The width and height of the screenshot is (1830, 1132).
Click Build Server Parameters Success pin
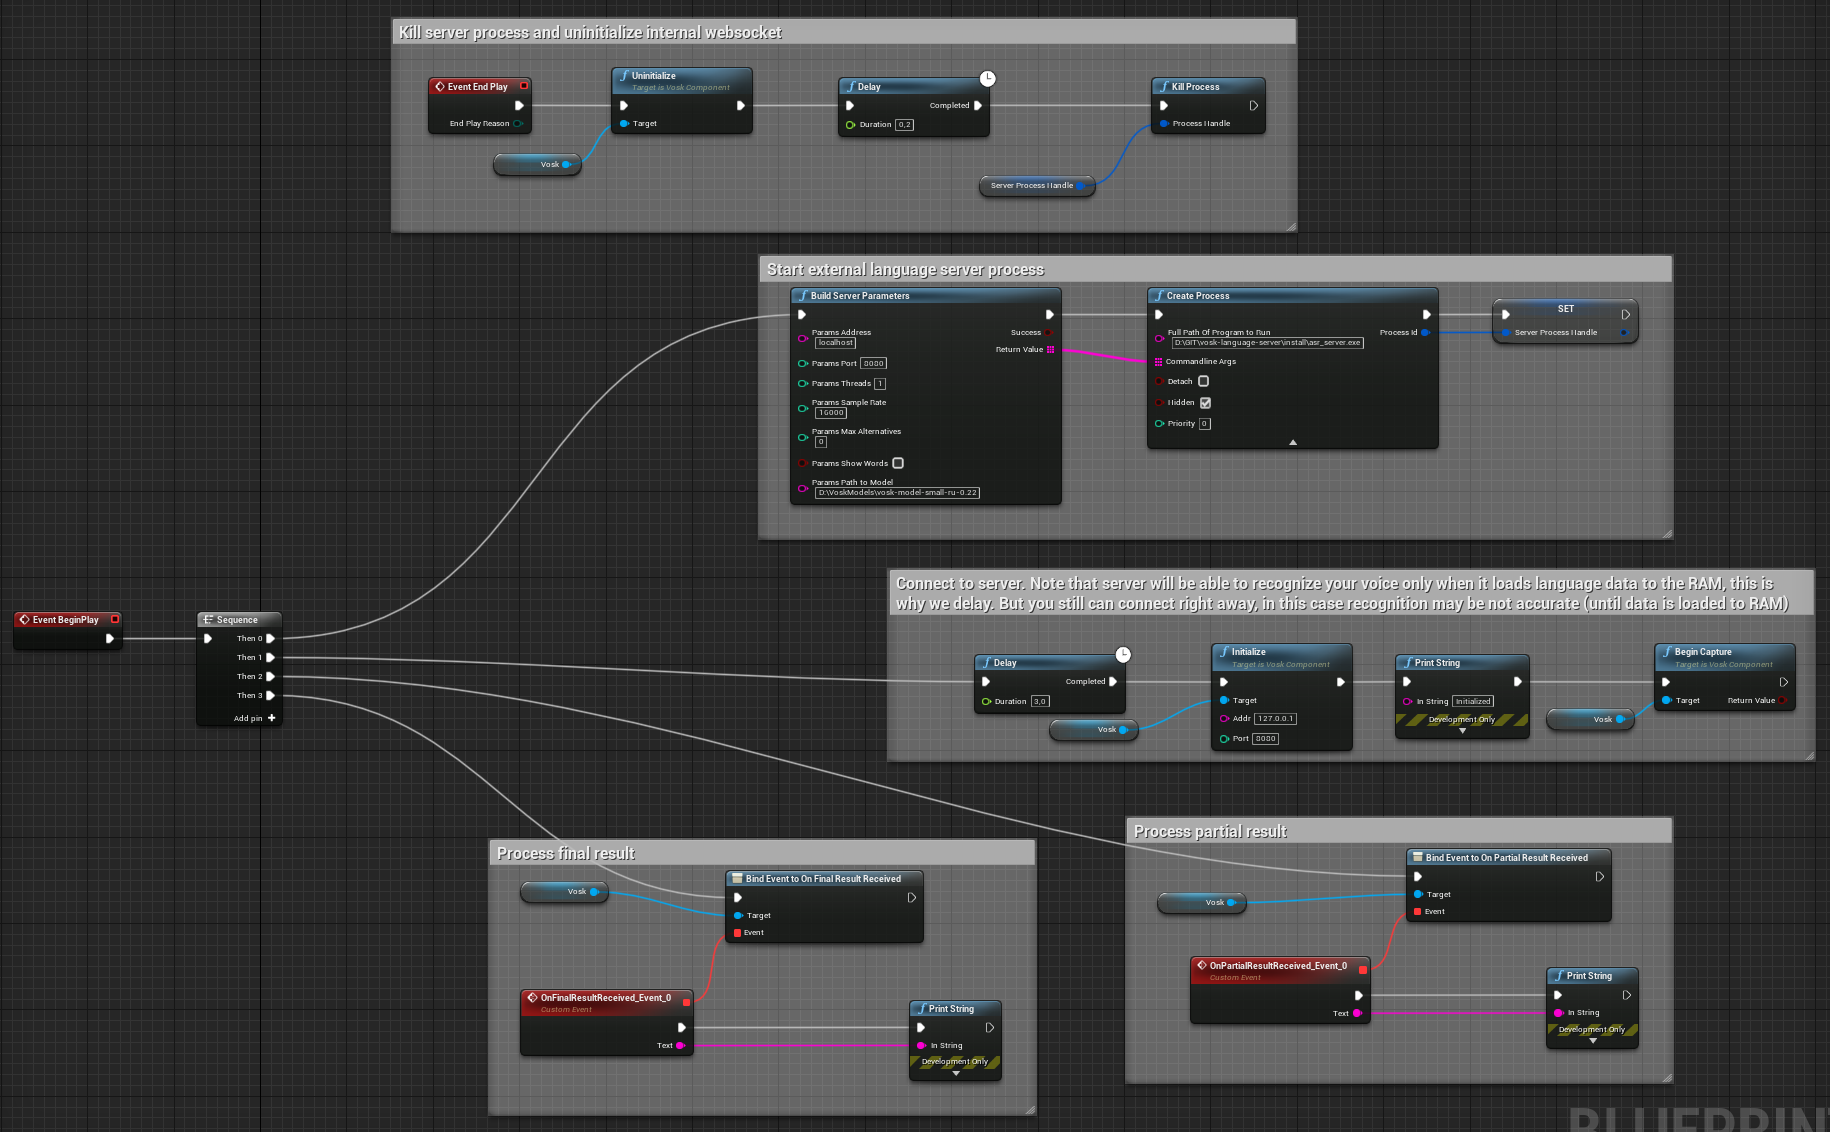coord(1048,333)
